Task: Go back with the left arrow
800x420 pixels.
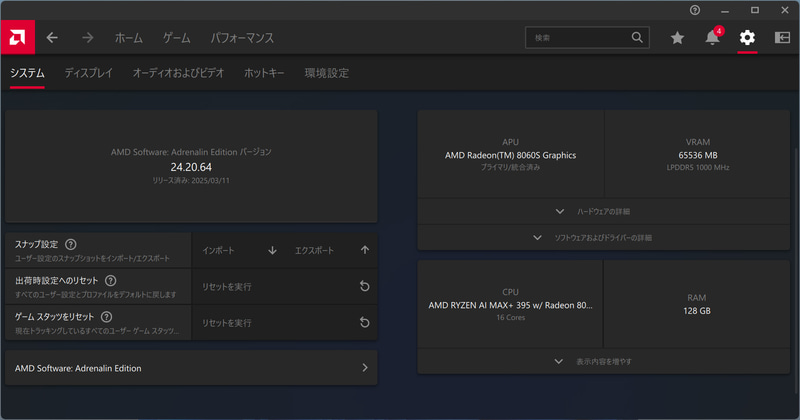Action: [x=52, y=37]
